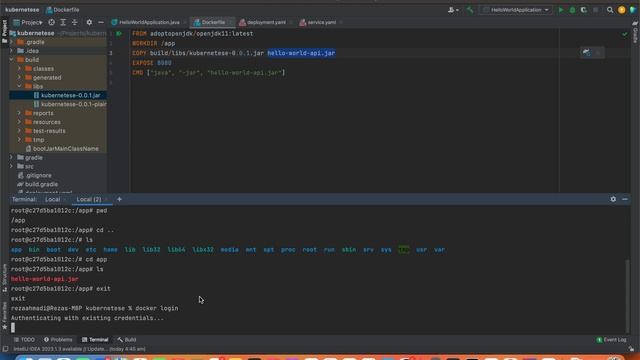This screenshot has height=360, width=640.
Task: Open the Terminal tool window tab
Action: tap(95, 340)
